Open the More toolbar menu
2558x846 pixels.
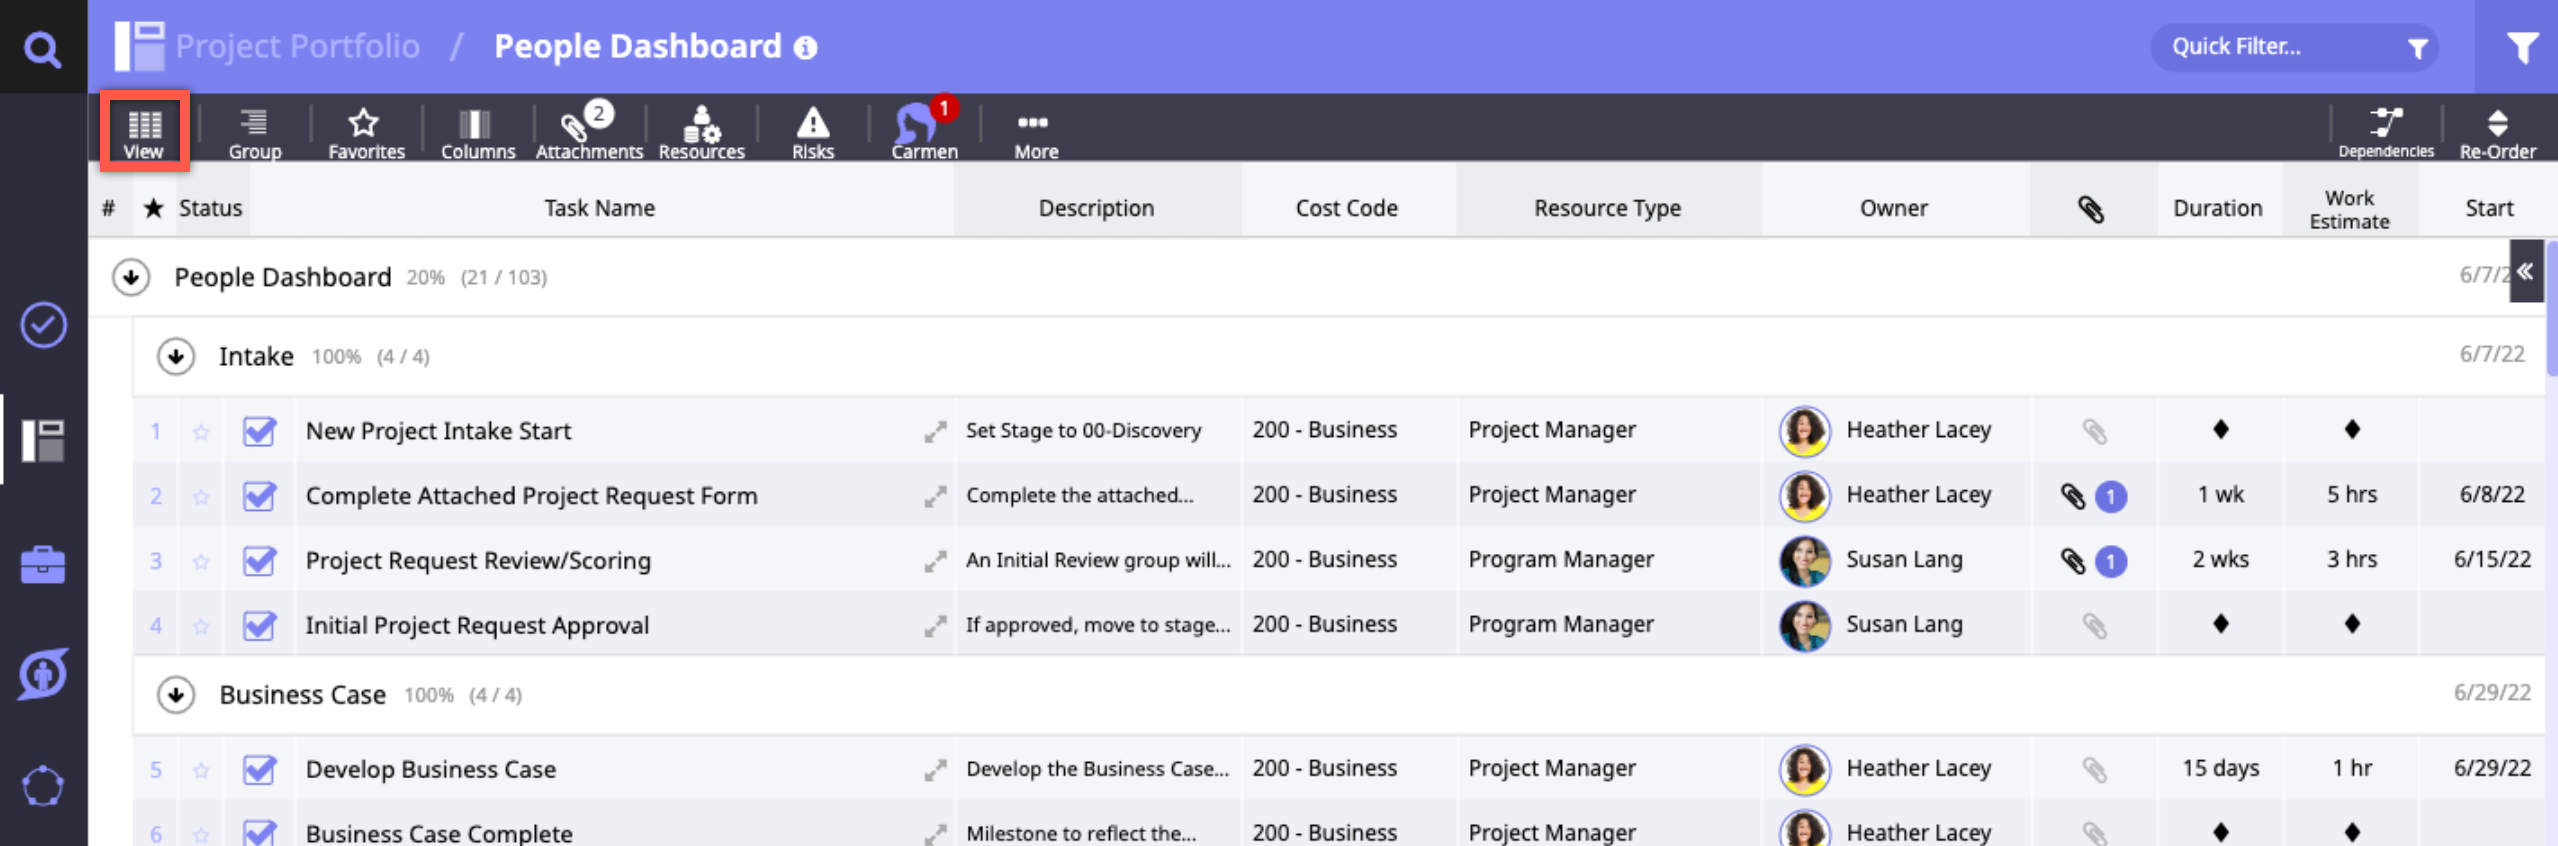pyautogui.click(x=1035, y=132)
